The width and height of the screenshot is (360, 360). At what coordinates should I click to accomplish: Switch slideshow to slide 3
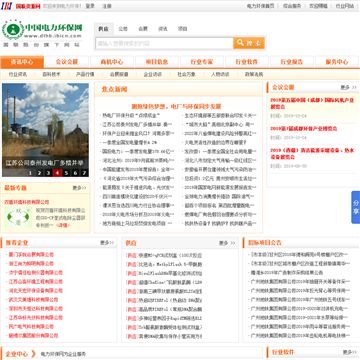[48, 173]
